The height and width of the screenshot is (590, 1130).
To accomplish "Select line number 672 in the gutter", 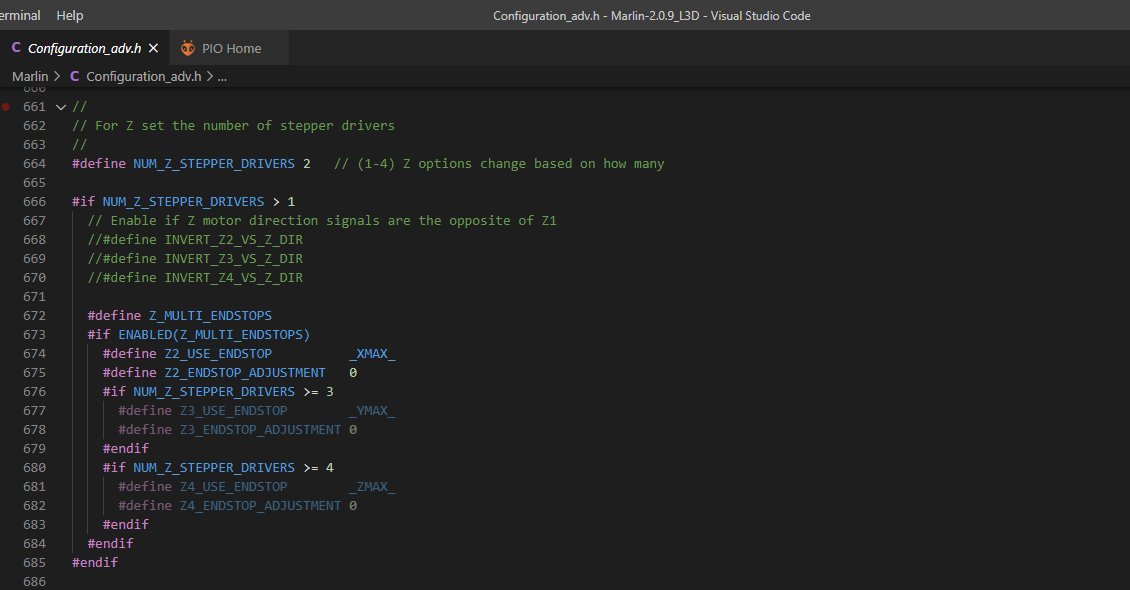I will 34,316.
